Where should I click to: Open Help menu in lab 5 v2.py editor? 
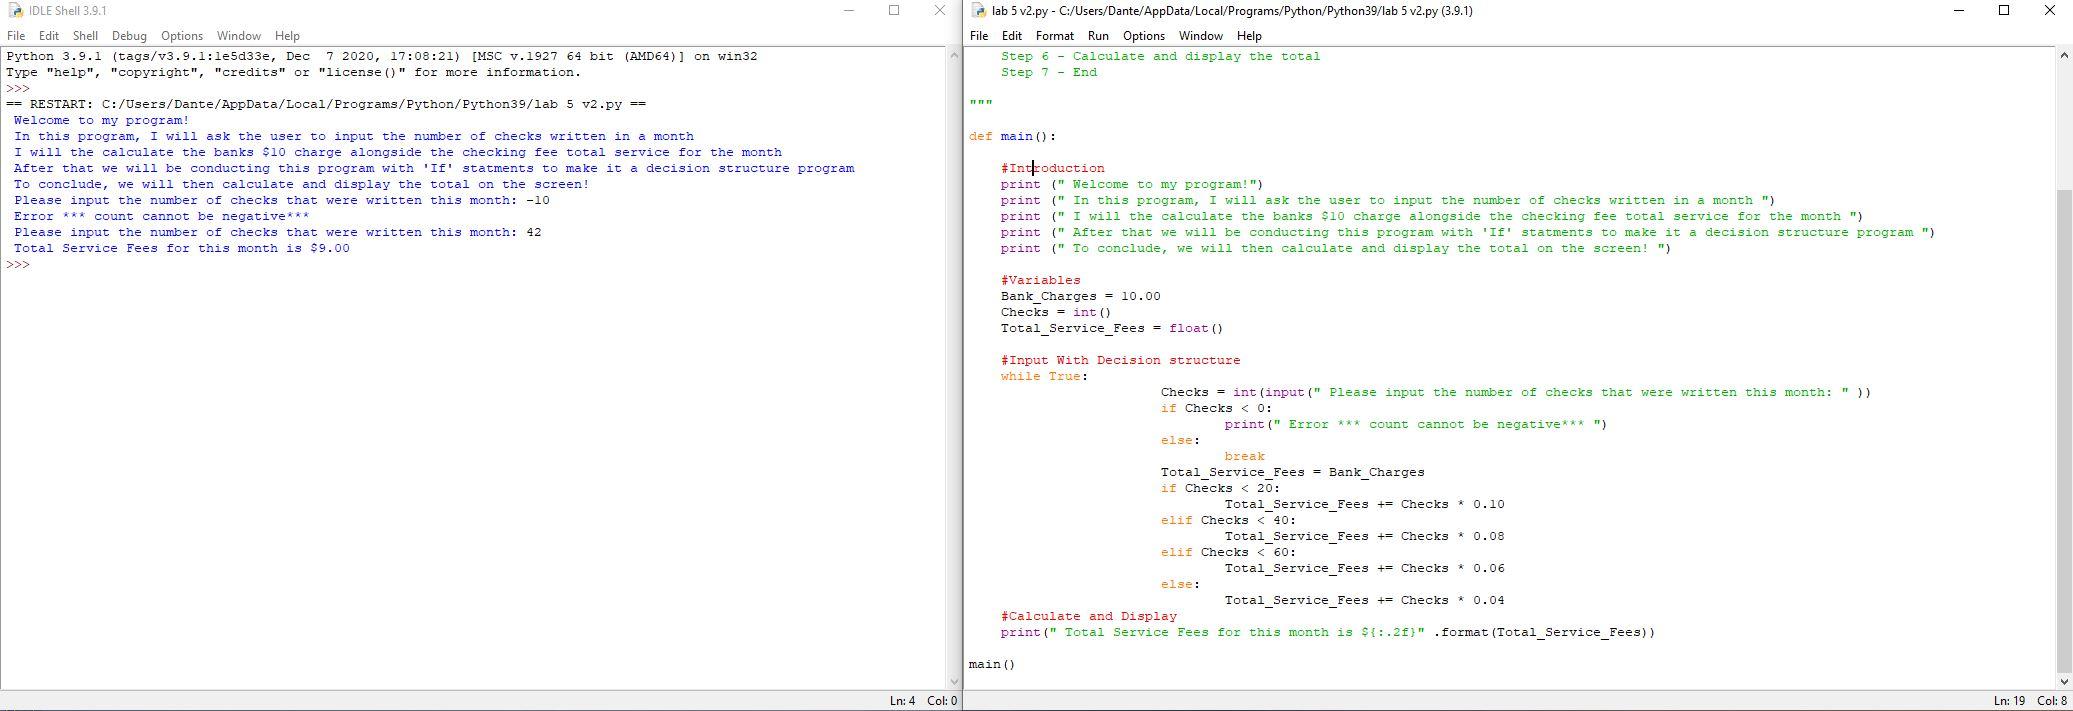point(1249,35)
